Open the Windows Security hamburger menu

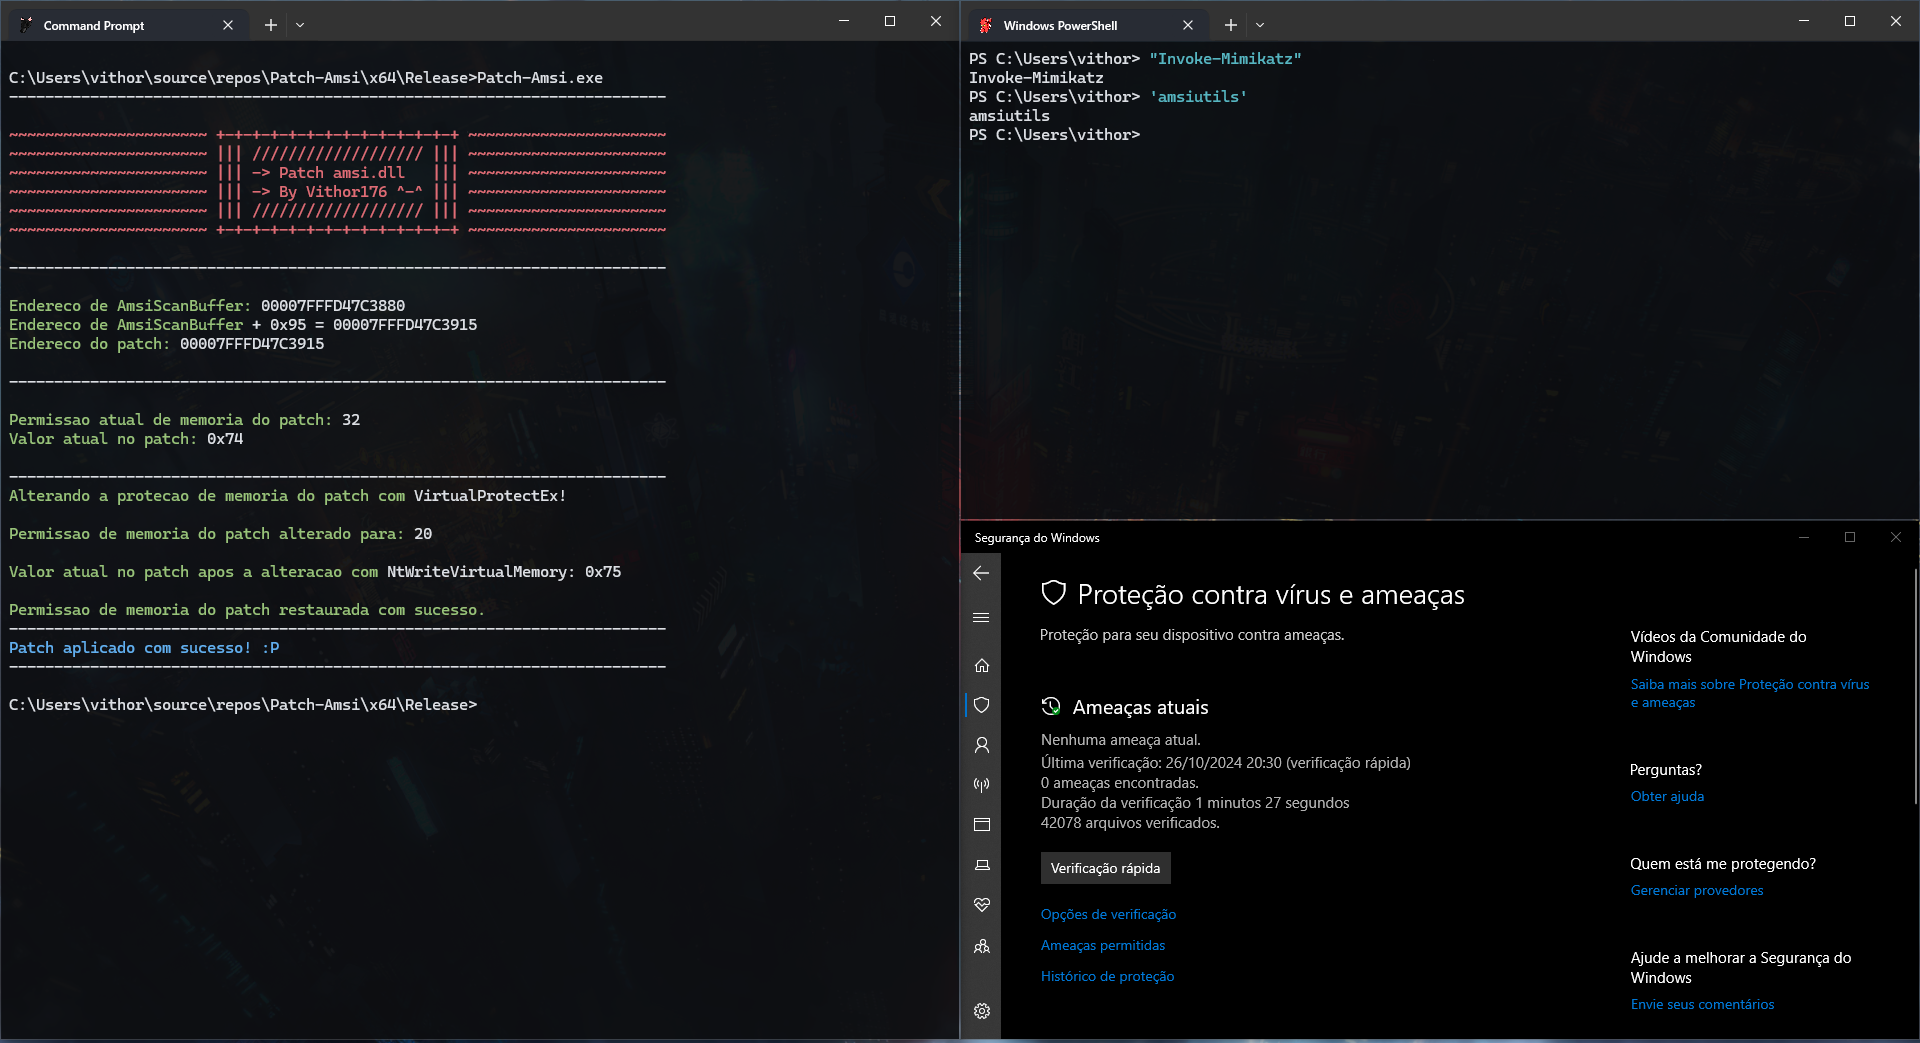point(981,618)
